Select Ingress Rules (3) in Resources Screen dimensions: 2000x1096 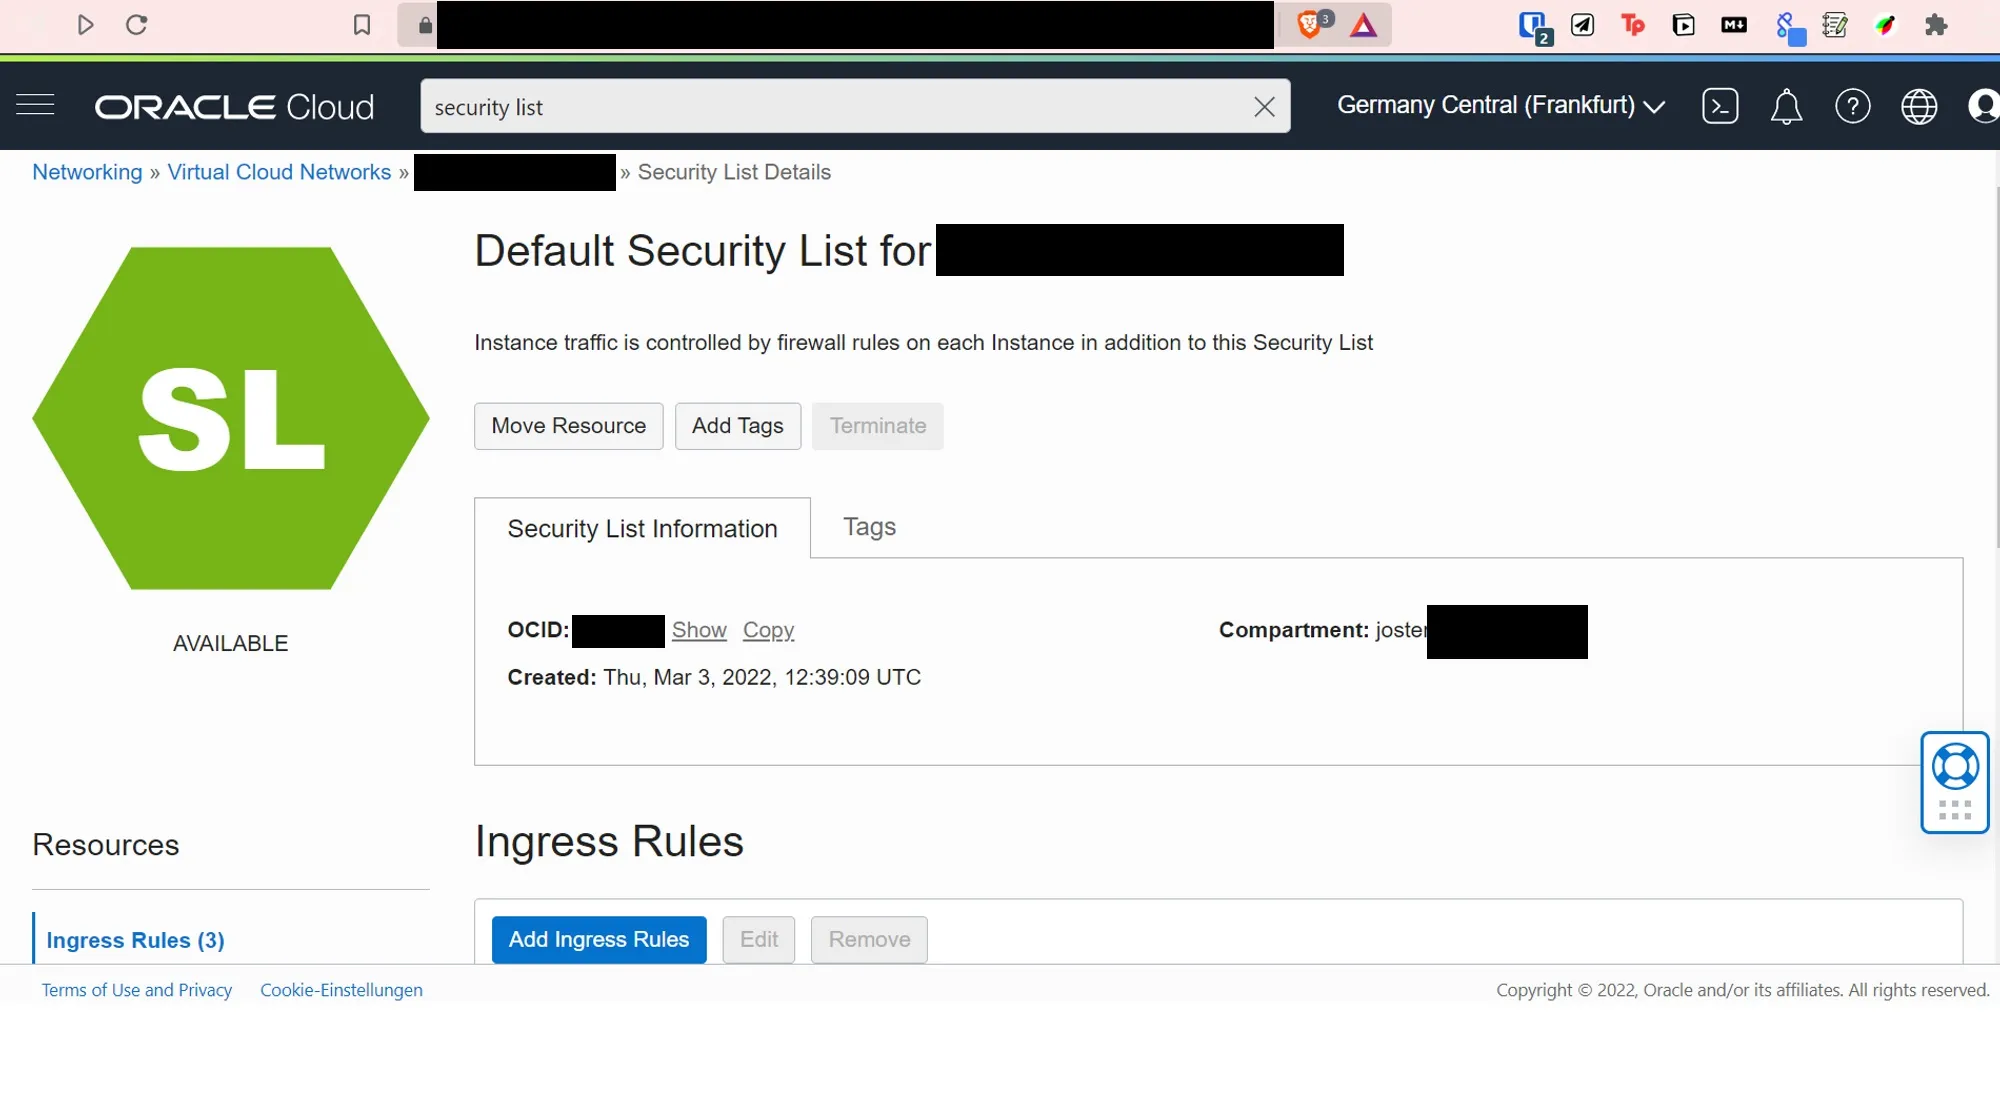(x=135, y=940)
